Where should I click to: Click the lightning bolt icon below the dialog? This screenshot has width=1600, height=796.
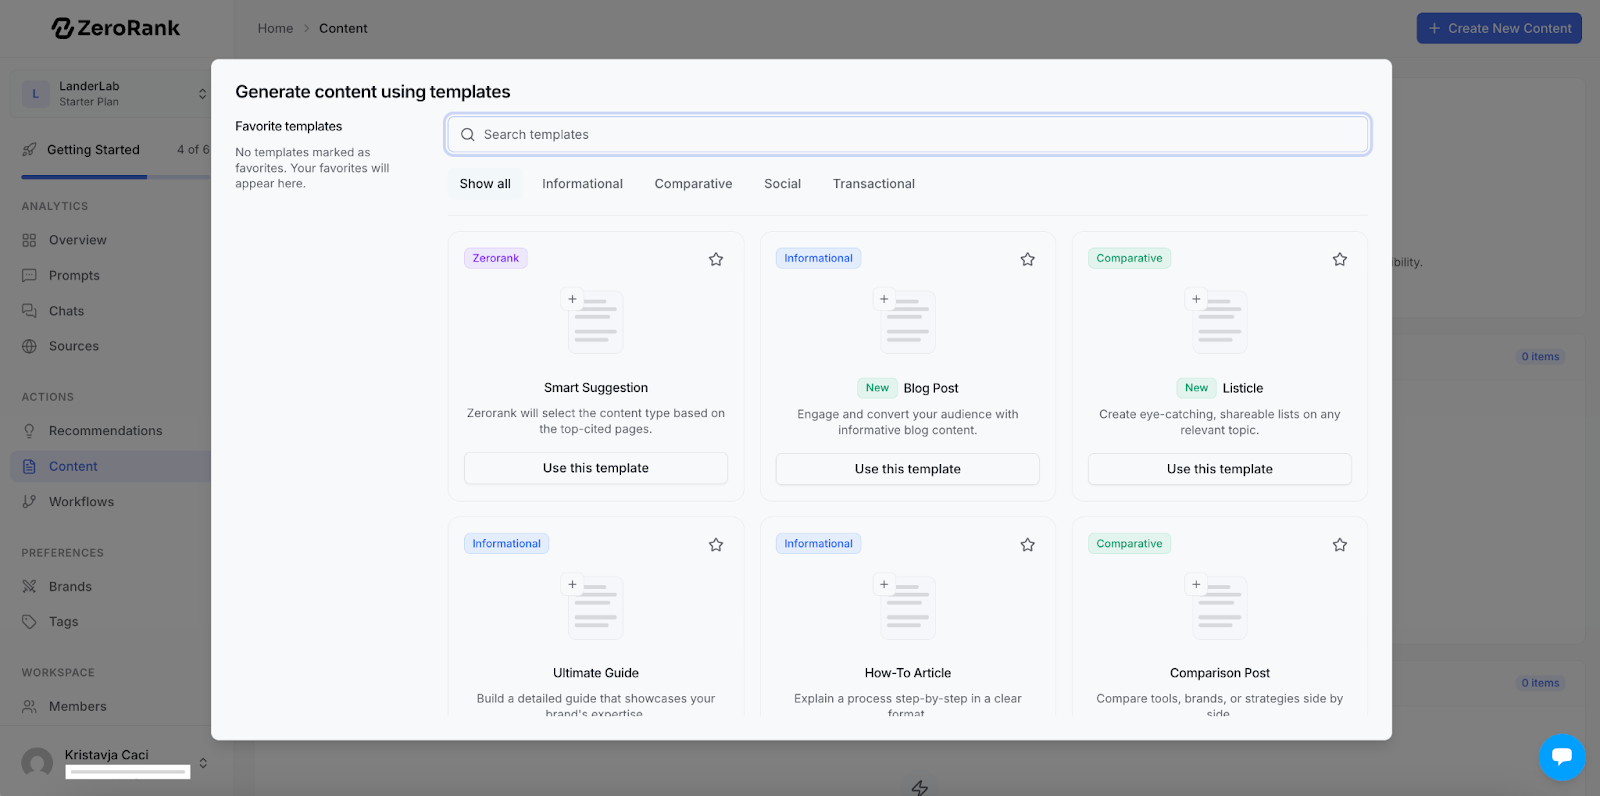click(x=920, y=788)
